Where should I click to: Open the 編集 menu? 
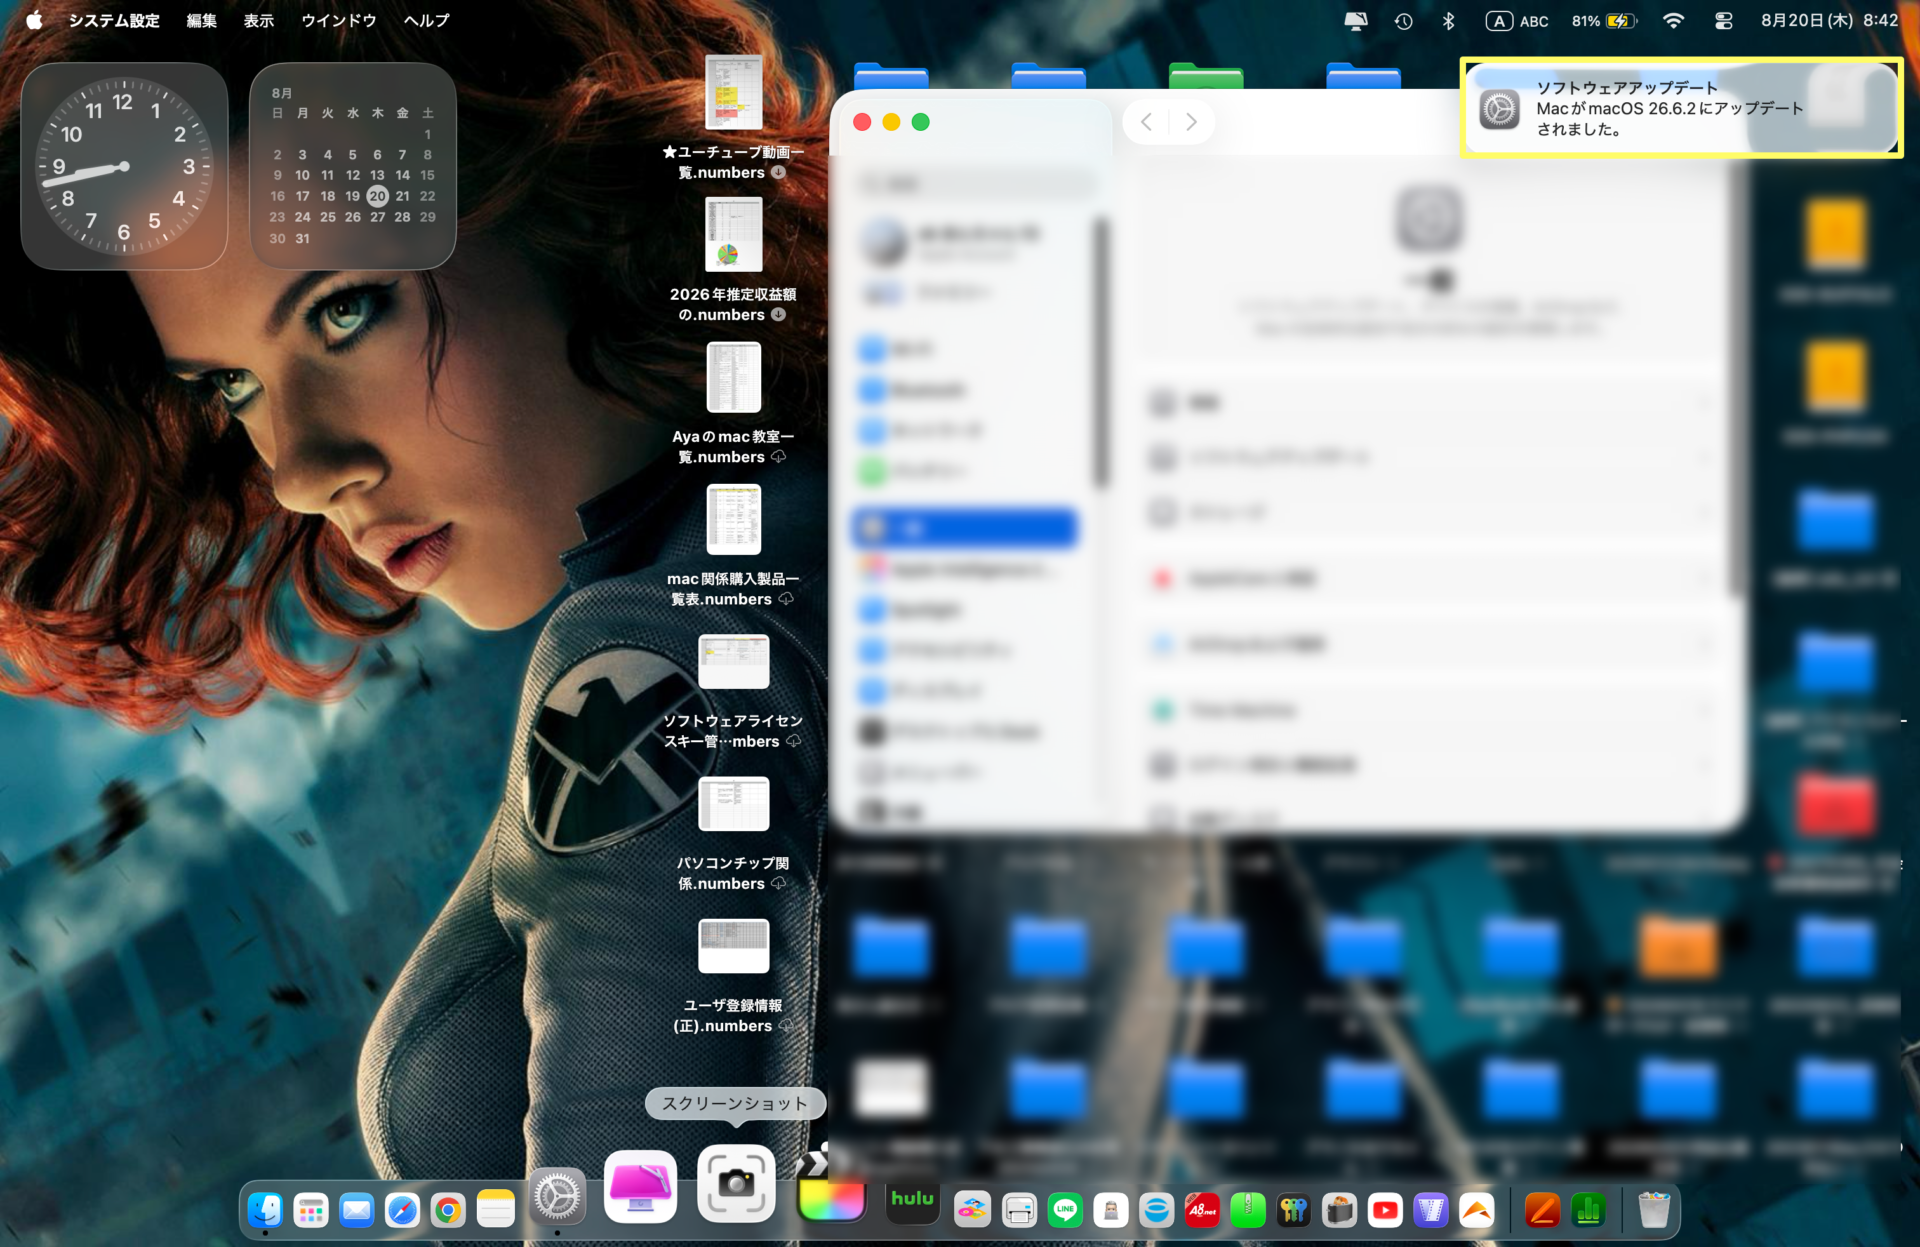201,20
